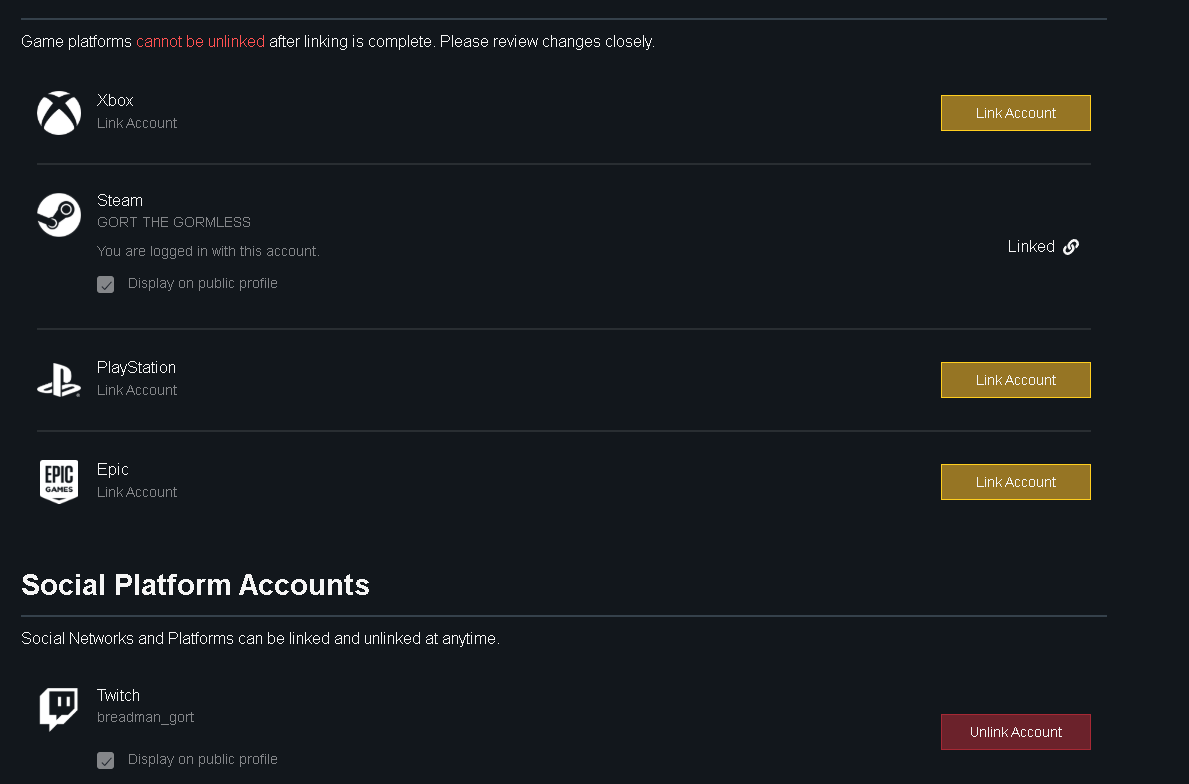Image resolution: width=1189 pixels, height=784 pixels.
Task: Click the Linked status text for Steam
Action: (x=1031, y=247)
